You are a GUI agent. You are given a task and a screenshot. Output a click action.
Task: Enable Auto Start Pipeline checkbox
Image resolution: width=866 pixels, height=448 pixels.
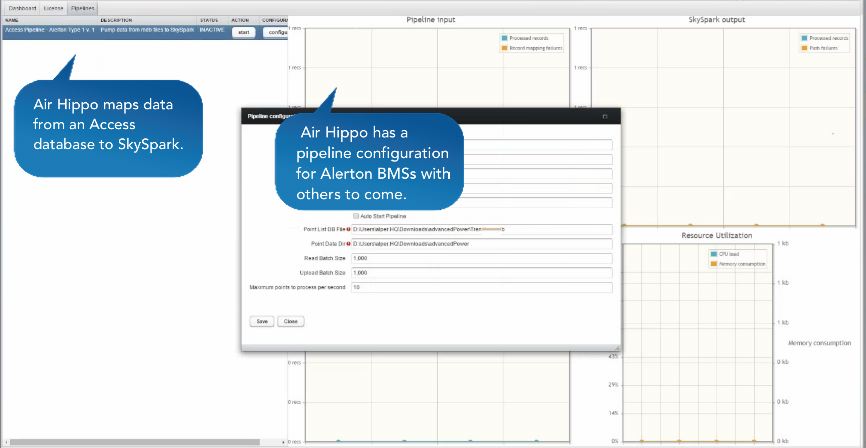coord(356,216)
